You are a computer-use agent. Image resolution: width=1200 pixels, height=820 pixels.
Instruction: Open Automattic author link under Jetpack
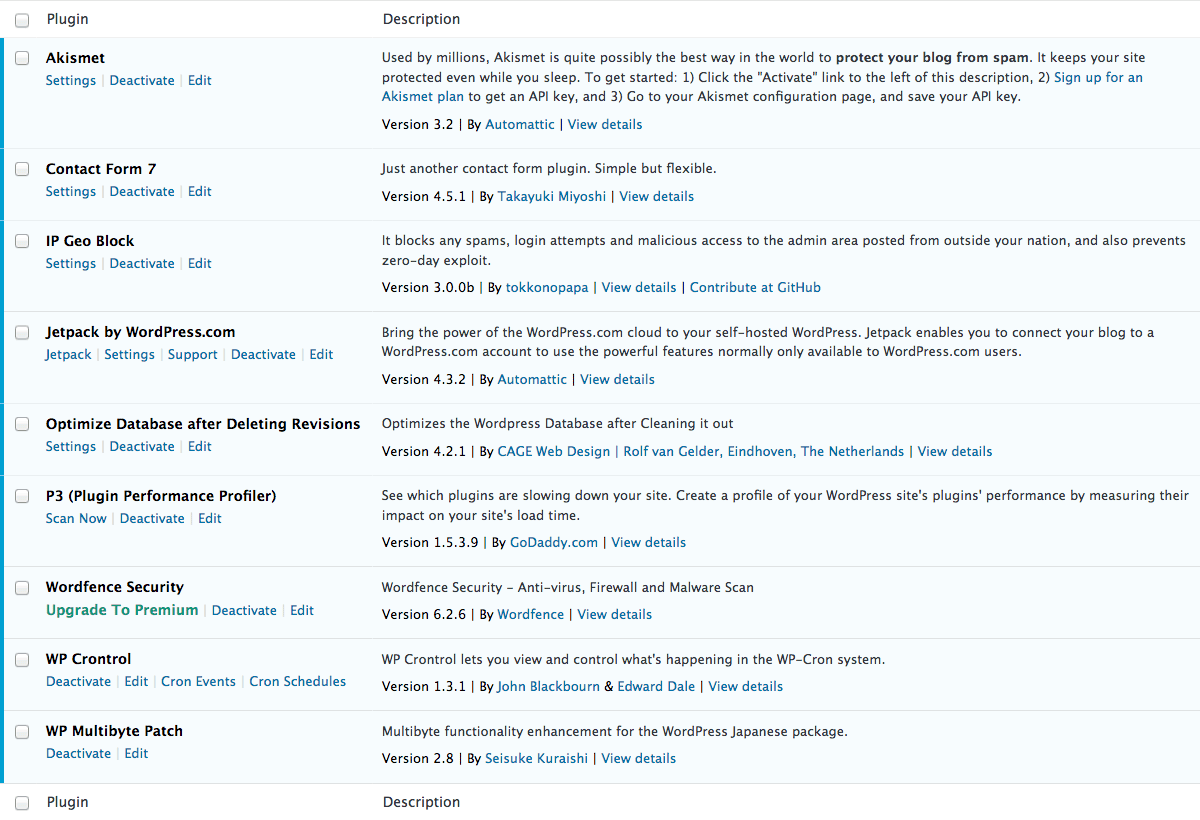pyautogui.click(x=533, y=380)
